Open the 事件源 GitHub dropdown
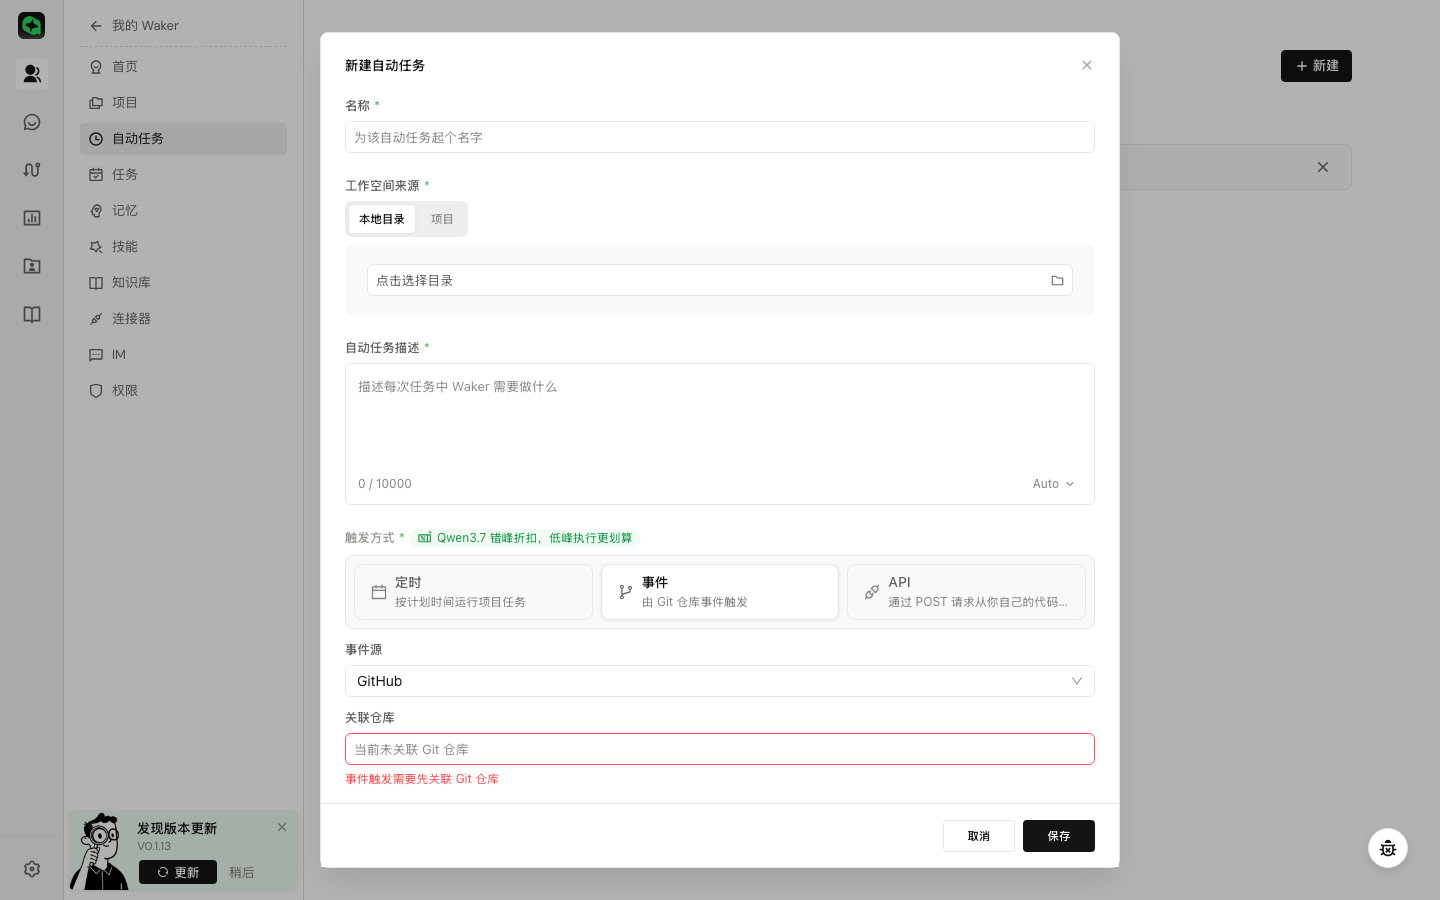The height and width of the screenshot is (900, 1440). pyautogui.click(x=720, y=681)
